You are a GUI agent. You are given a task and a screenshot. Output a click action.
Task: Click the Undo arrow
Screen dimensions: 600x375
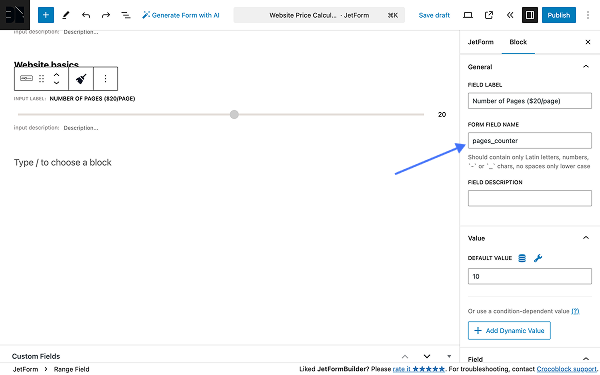(x=86, y=15)
